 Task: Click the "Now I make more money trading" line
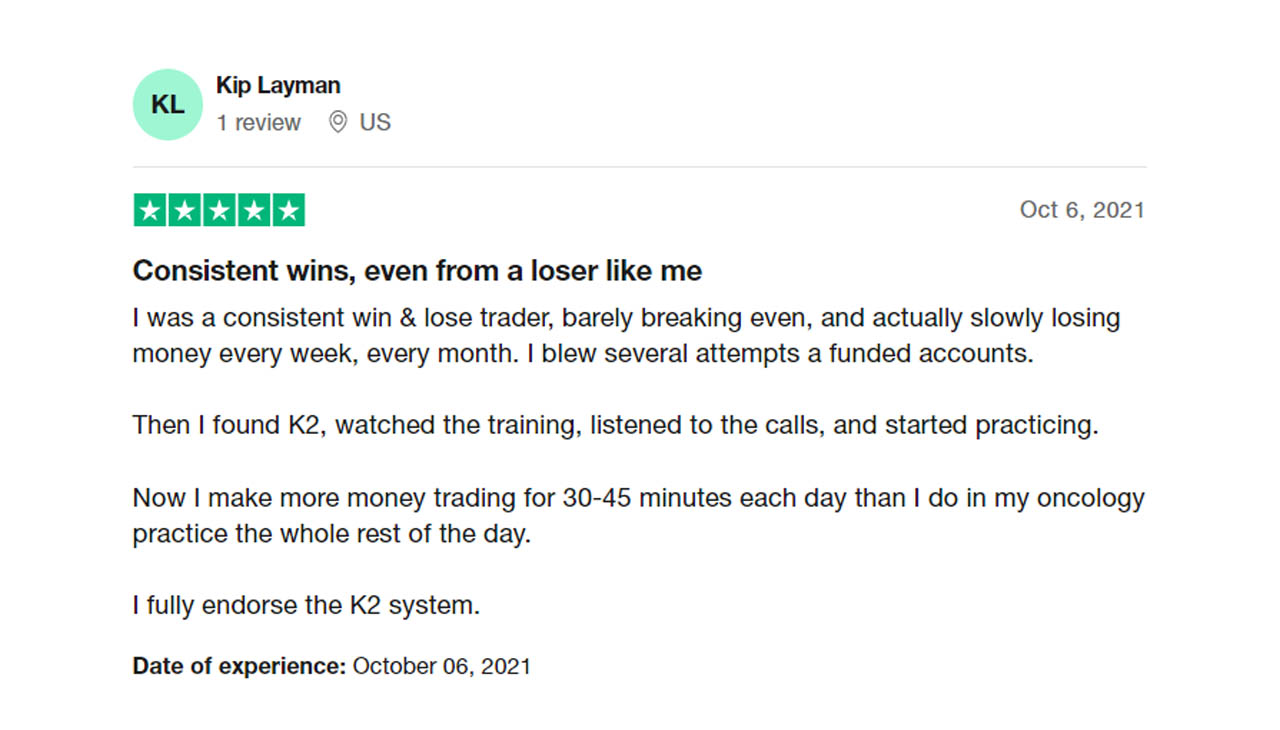click(638, 498)
